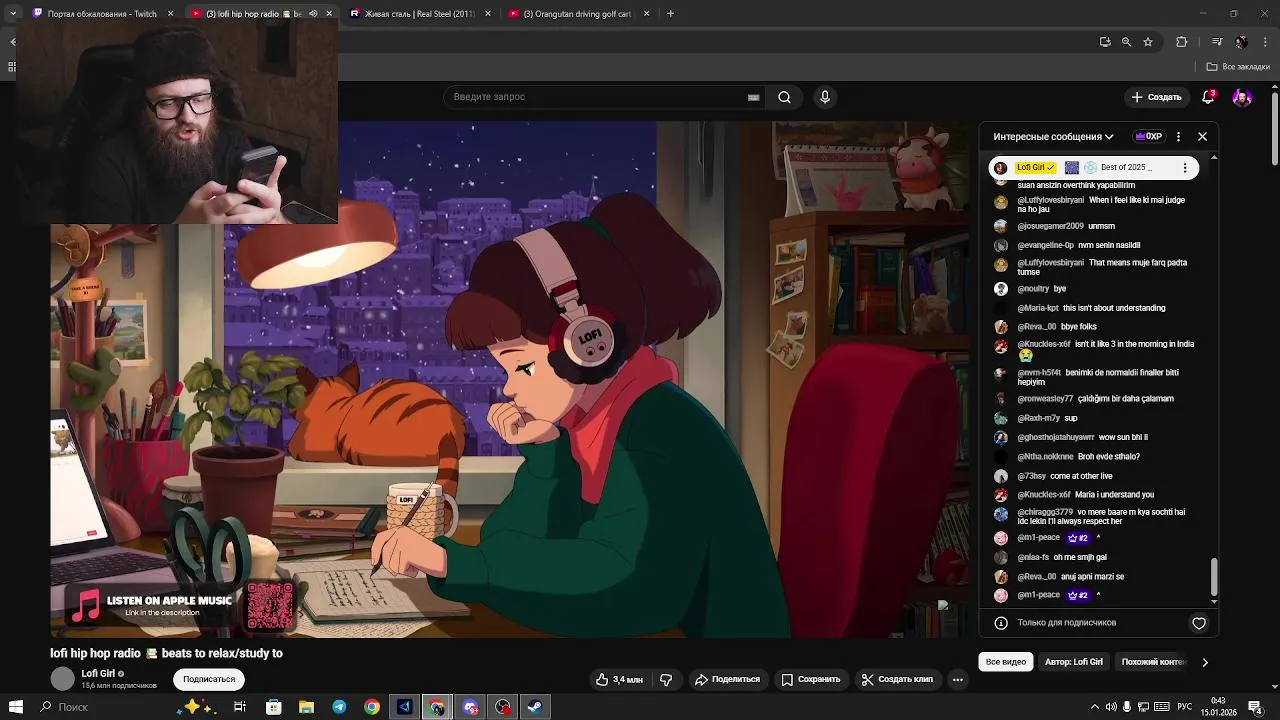Click the YouTube search magnifier button

(x=785, y=97)
